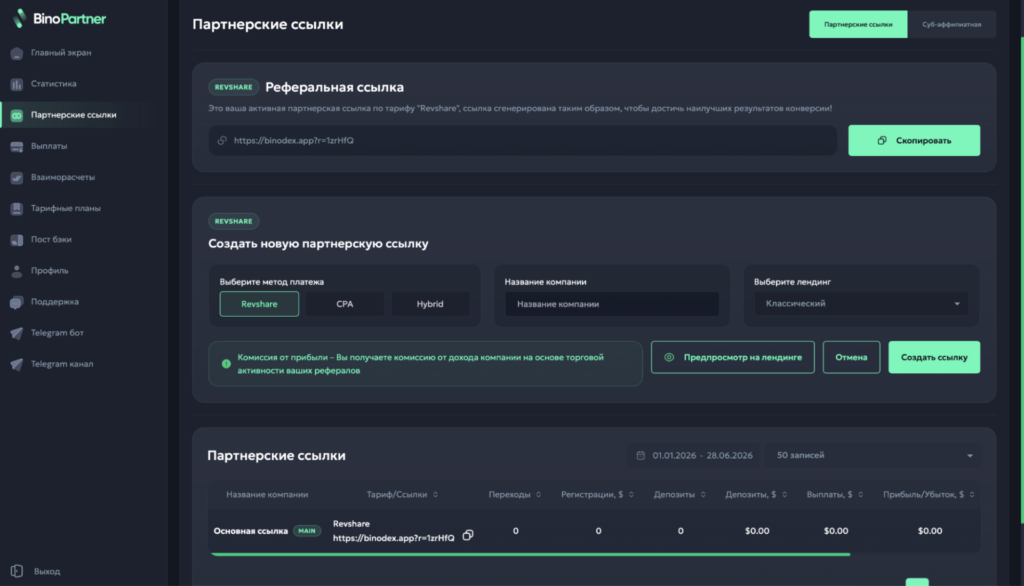Click the Название компании input field
Screen dimensions: 1024x586
pos(612,304)
